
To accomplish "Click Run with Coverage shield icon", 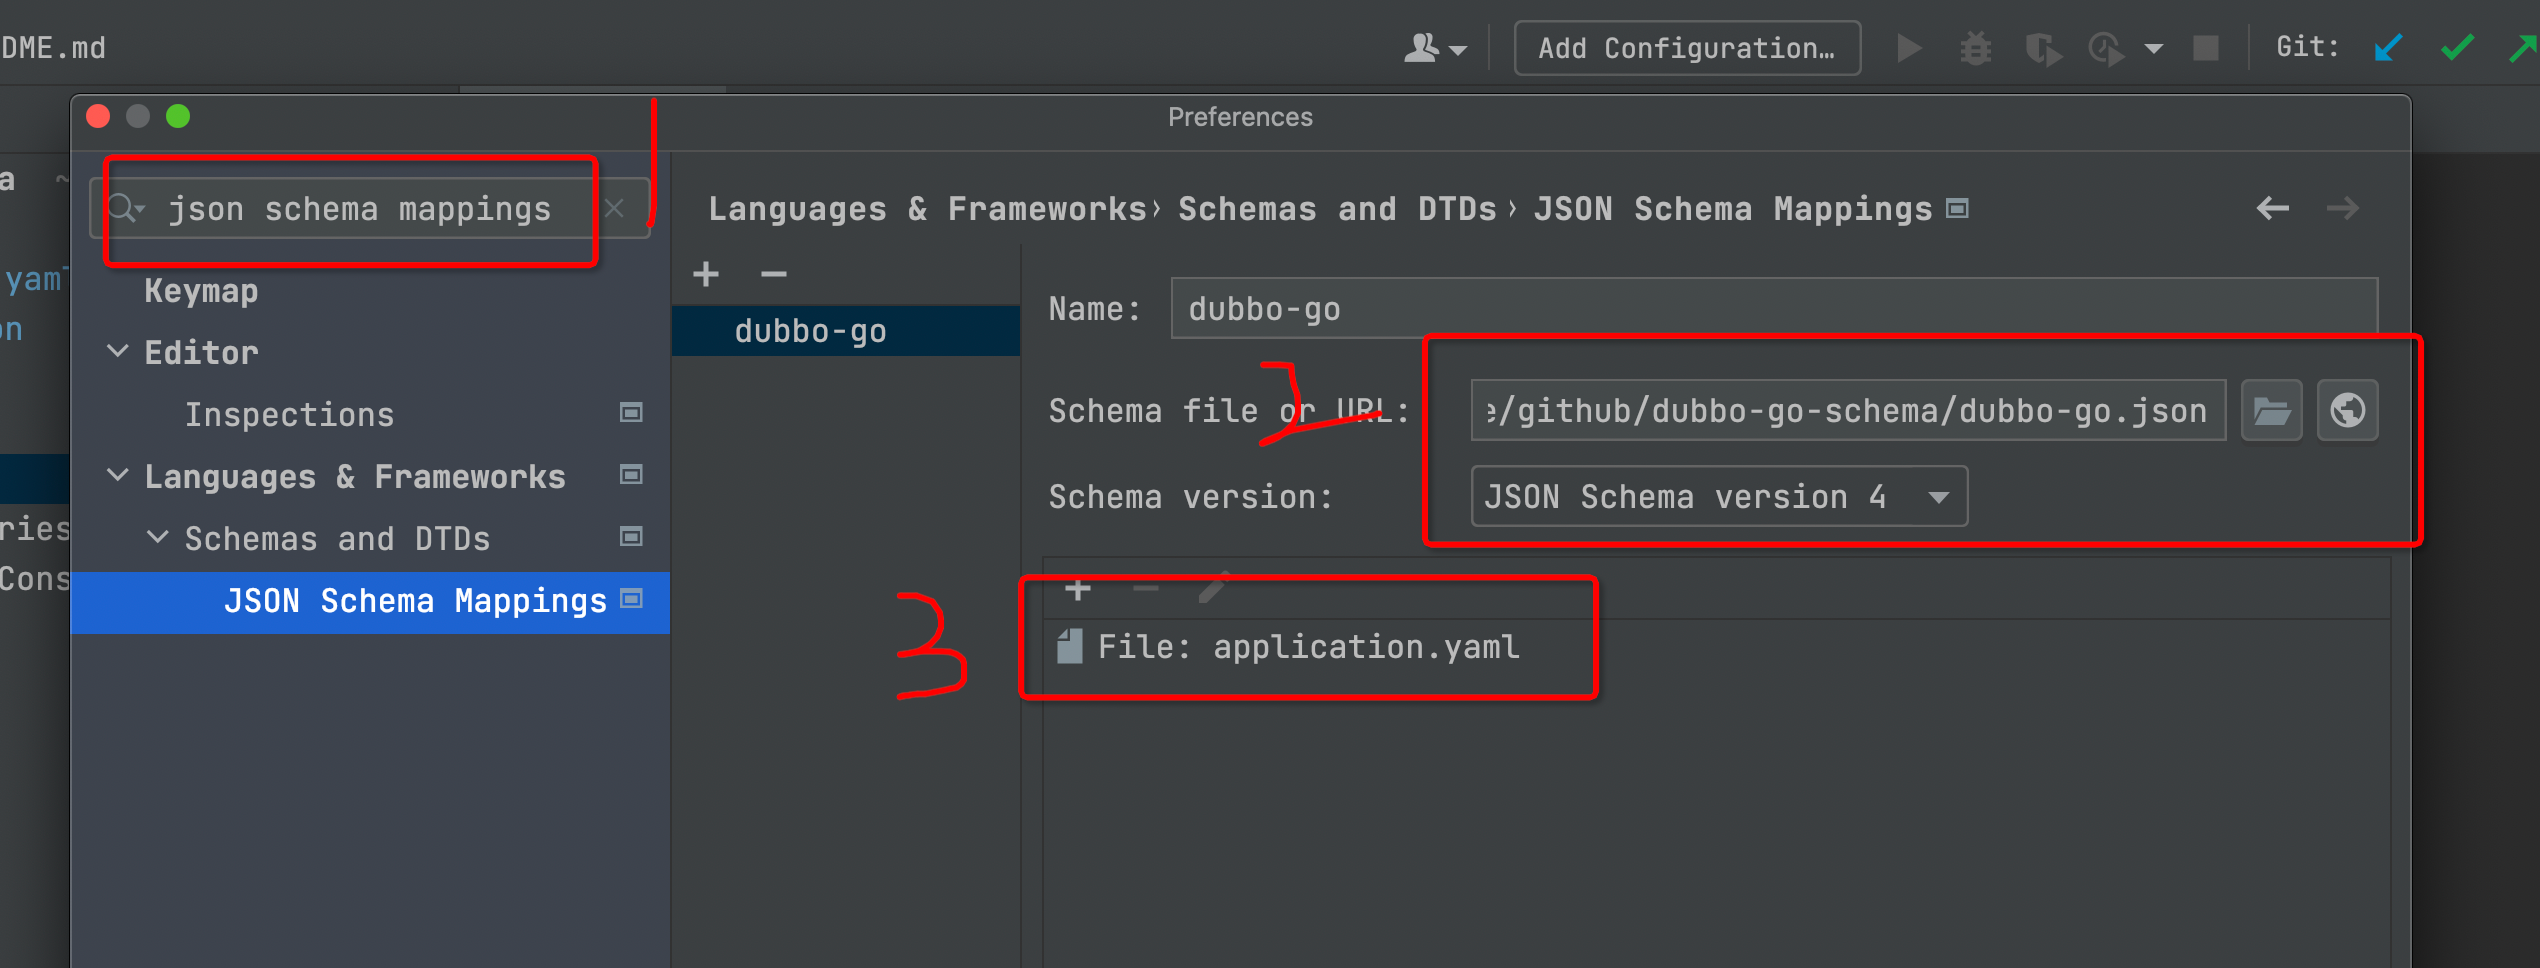I will [2043, 49].
